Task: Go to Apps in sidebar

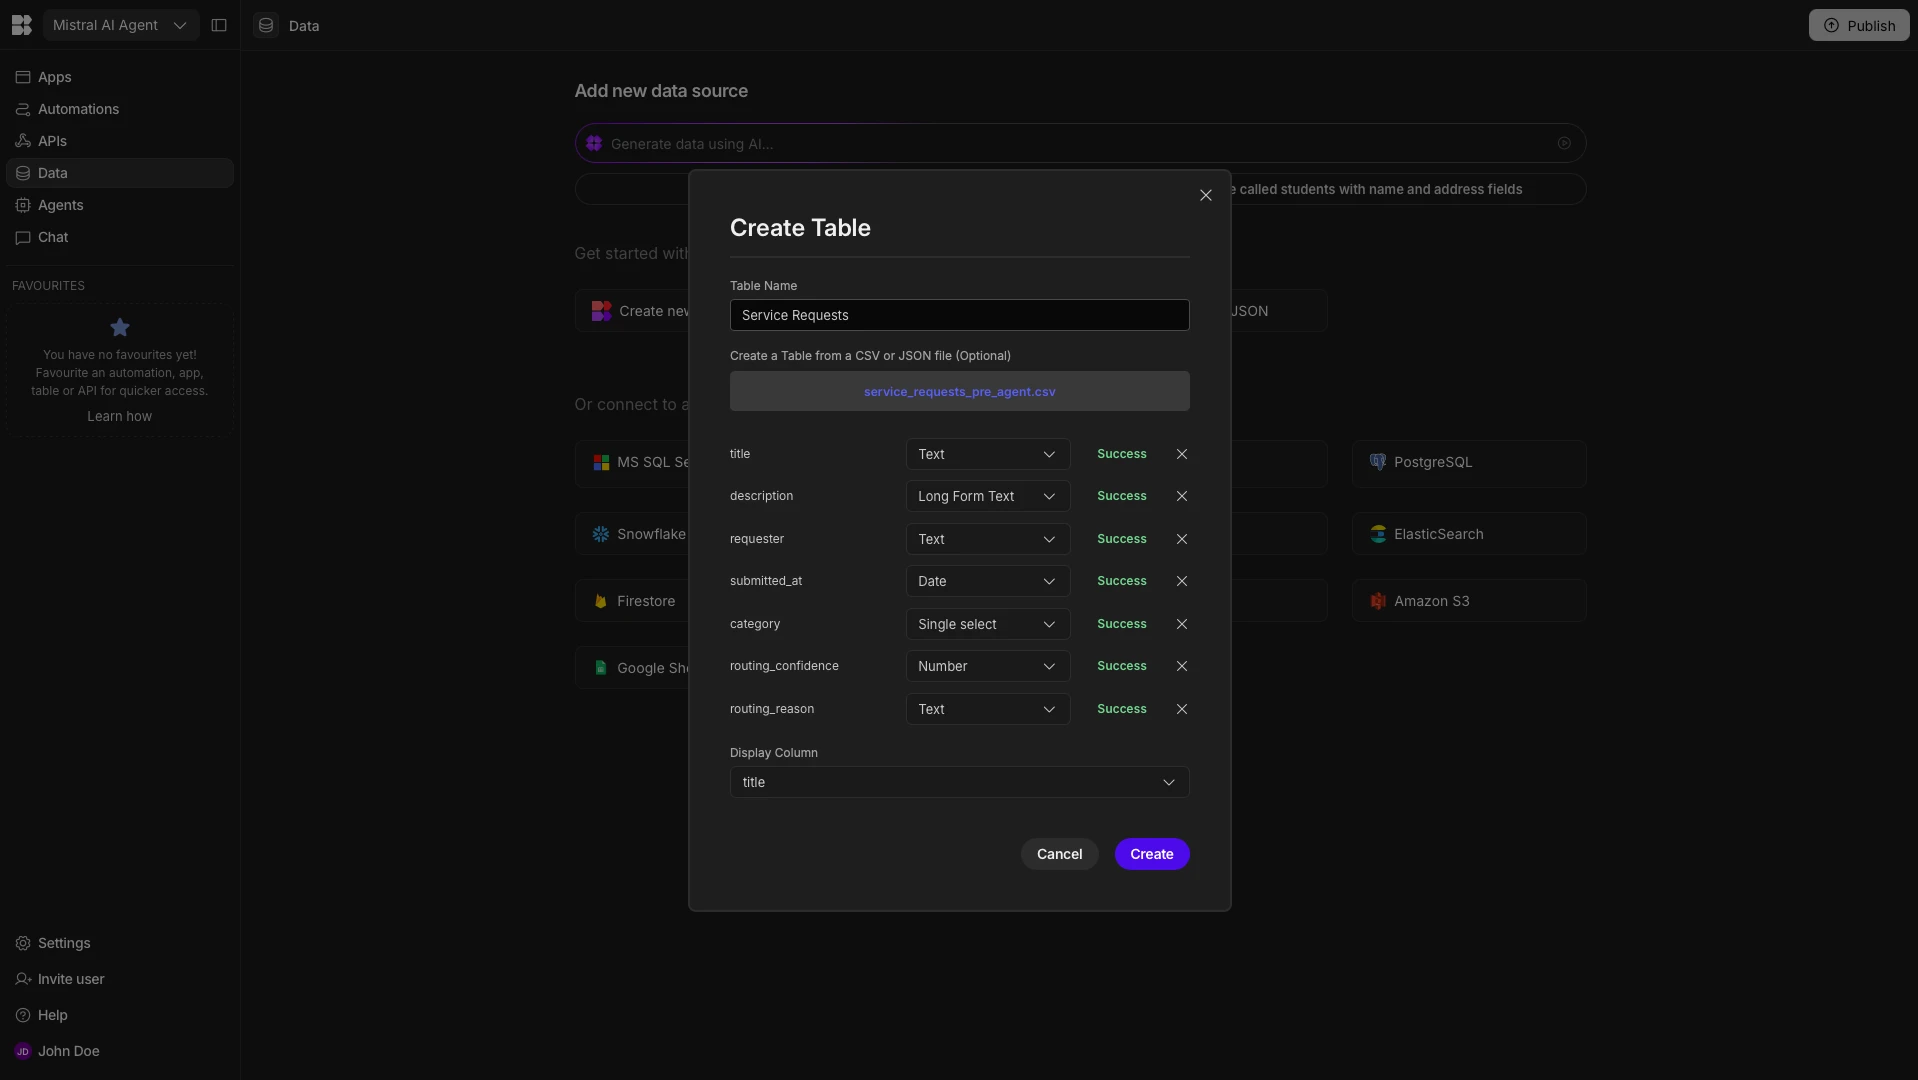Action: coord(120,77)
